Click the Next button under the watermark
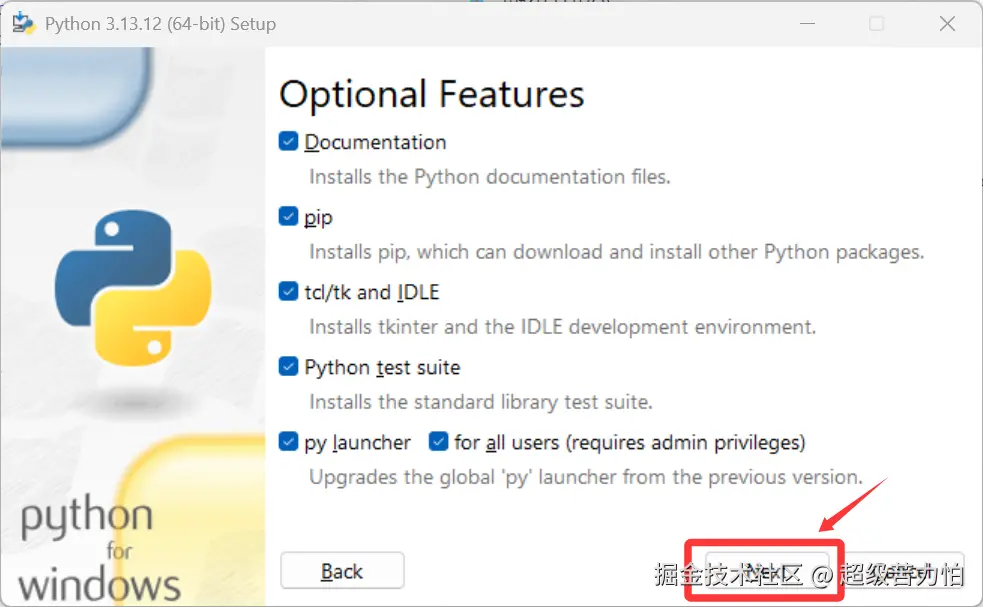Image resolution: width=983 pixels, height=607 pixels. (767, 571)
